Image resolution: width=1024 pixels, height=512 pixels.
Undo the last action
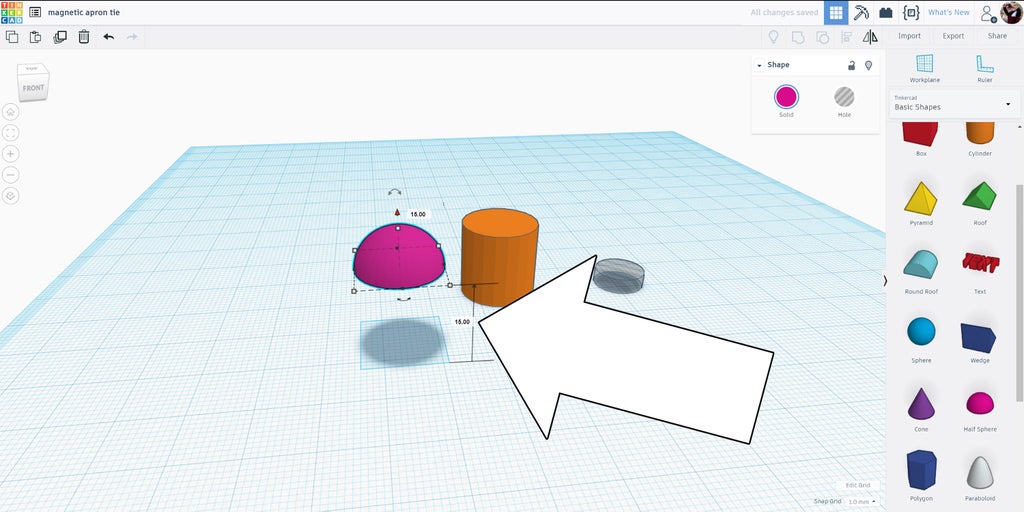coord(108,37)
